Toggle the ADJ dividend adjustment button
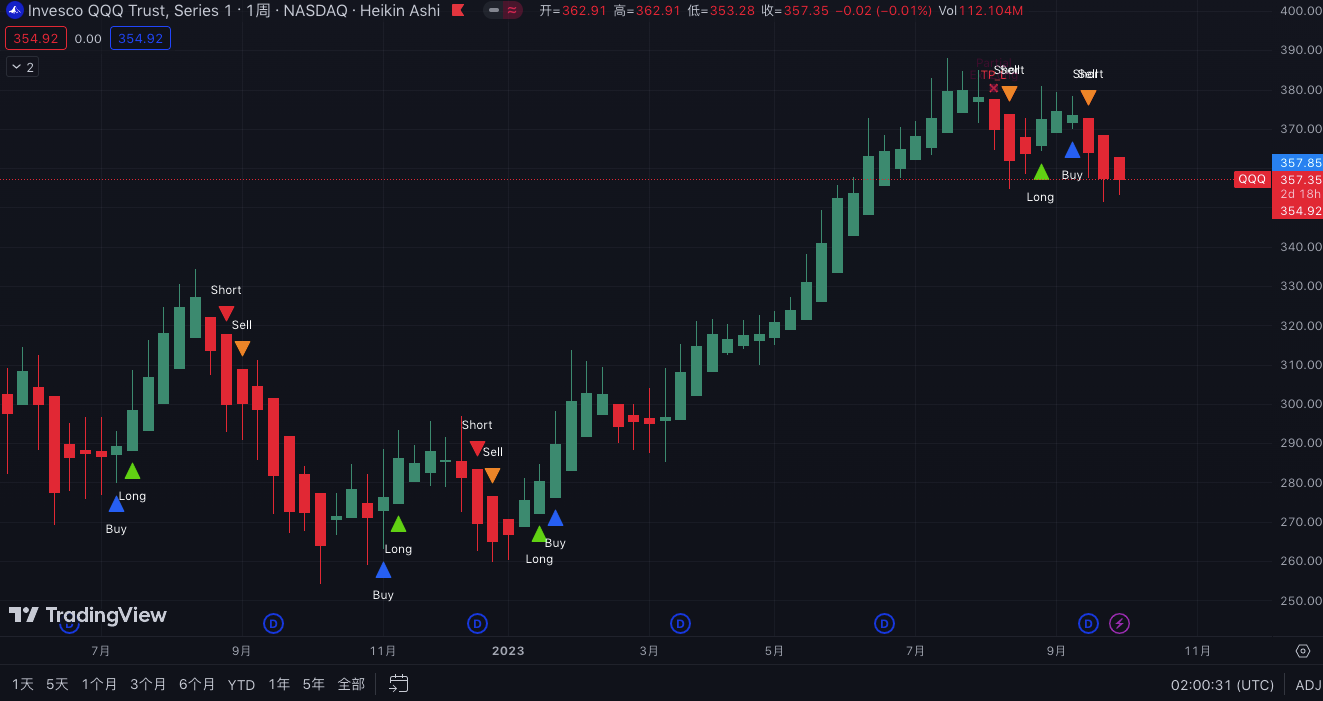This screenshot has height=701, width=1323. pos(1308,685)
